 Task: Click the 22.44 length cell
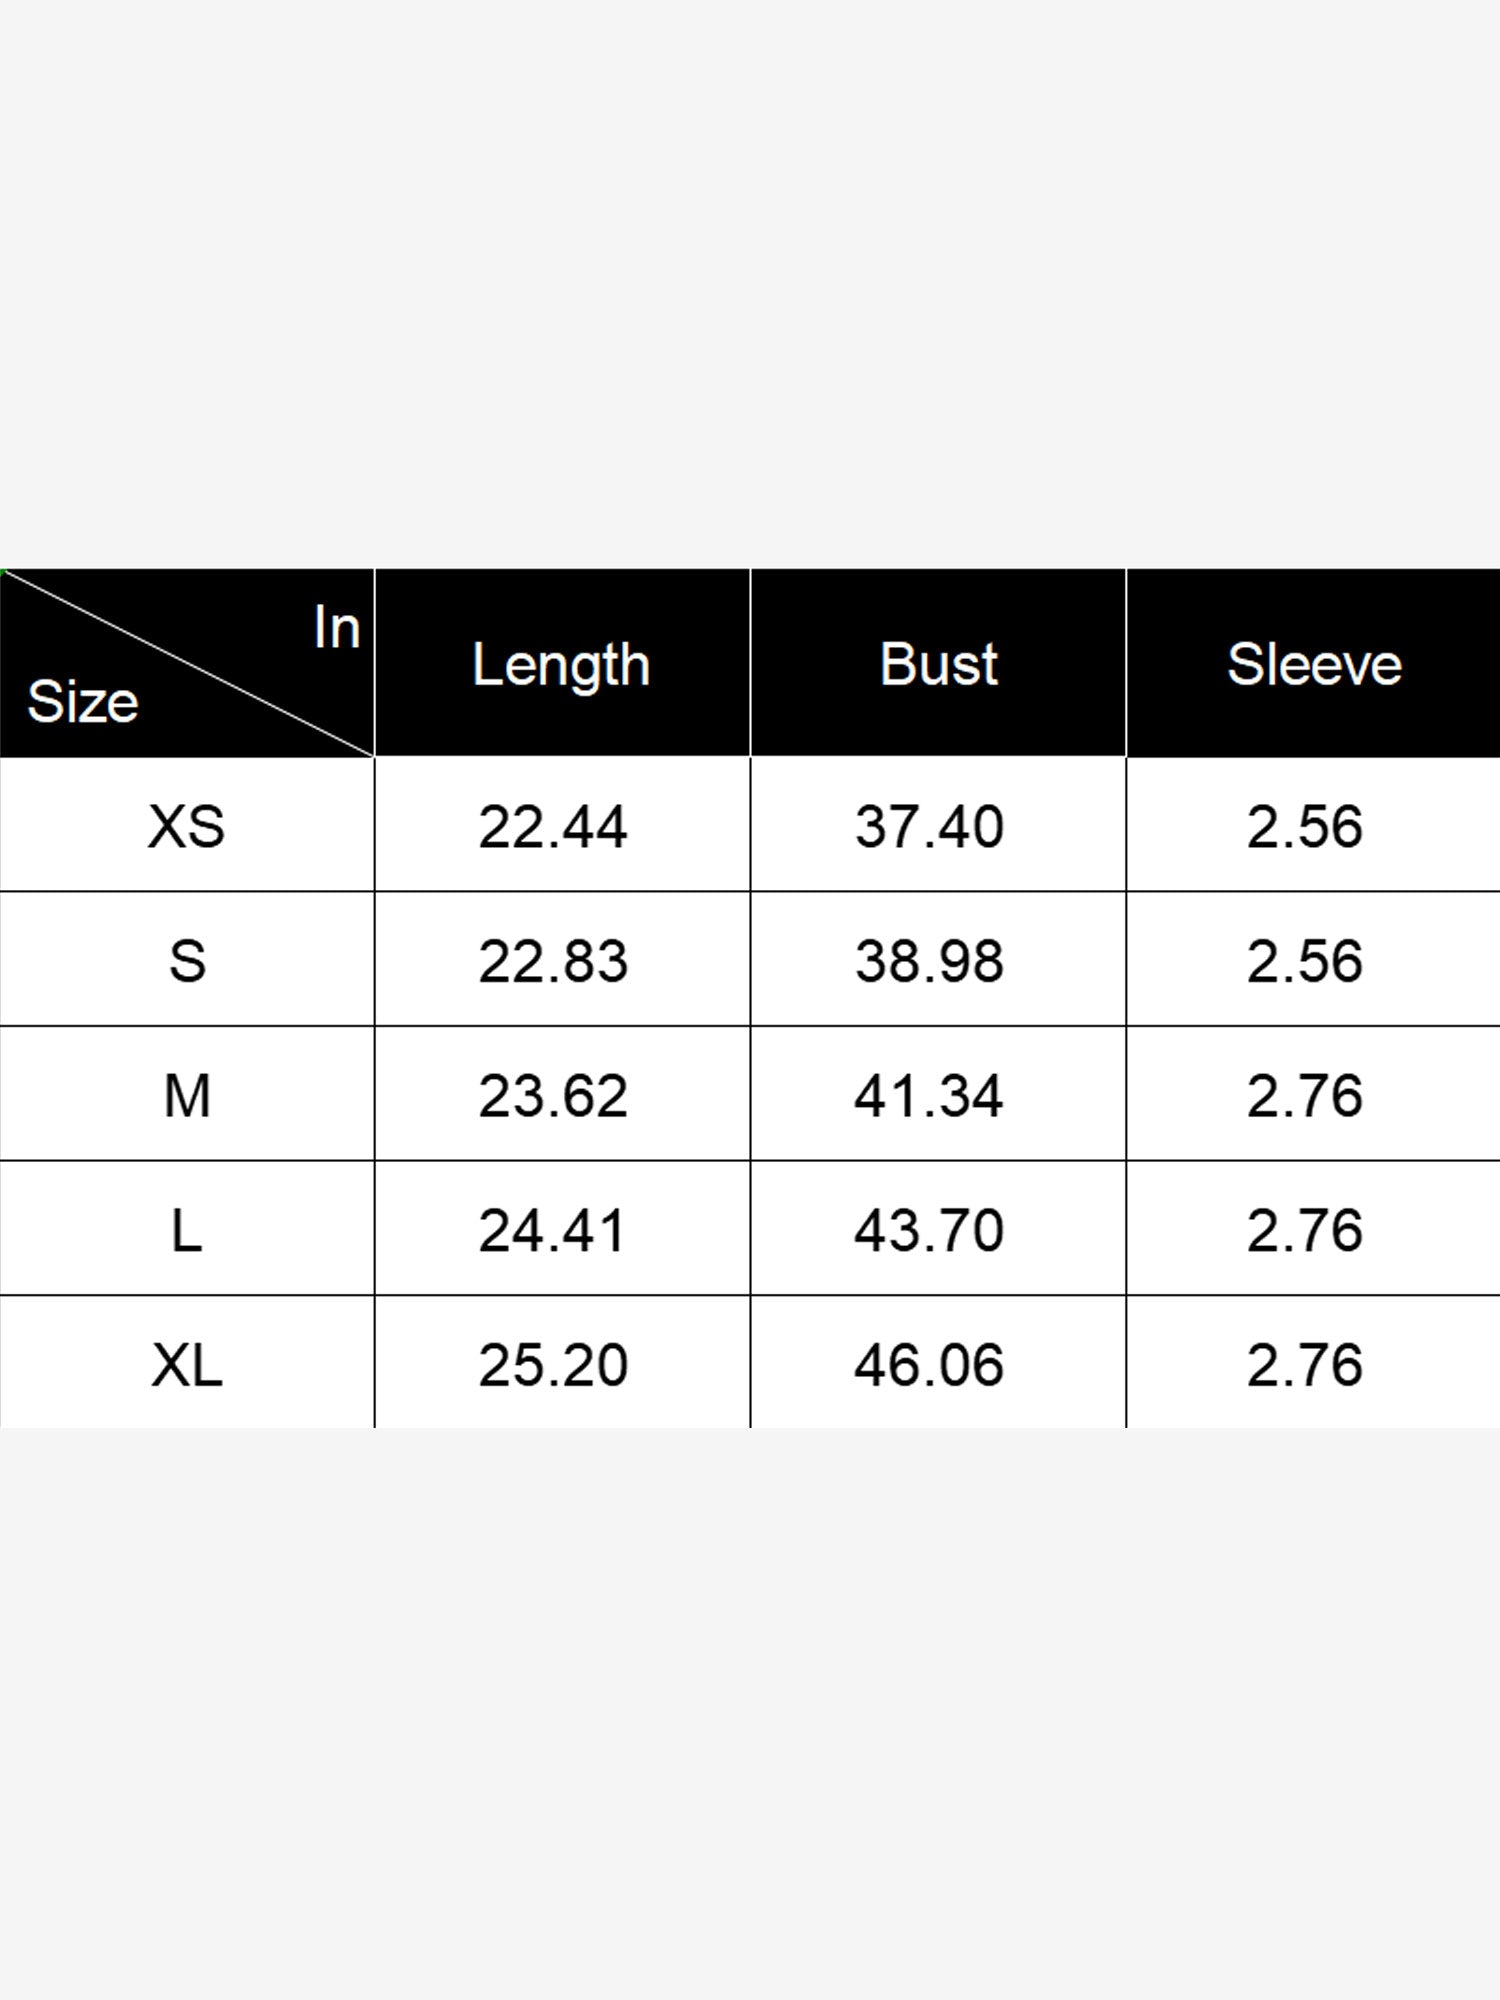(552, 827)
